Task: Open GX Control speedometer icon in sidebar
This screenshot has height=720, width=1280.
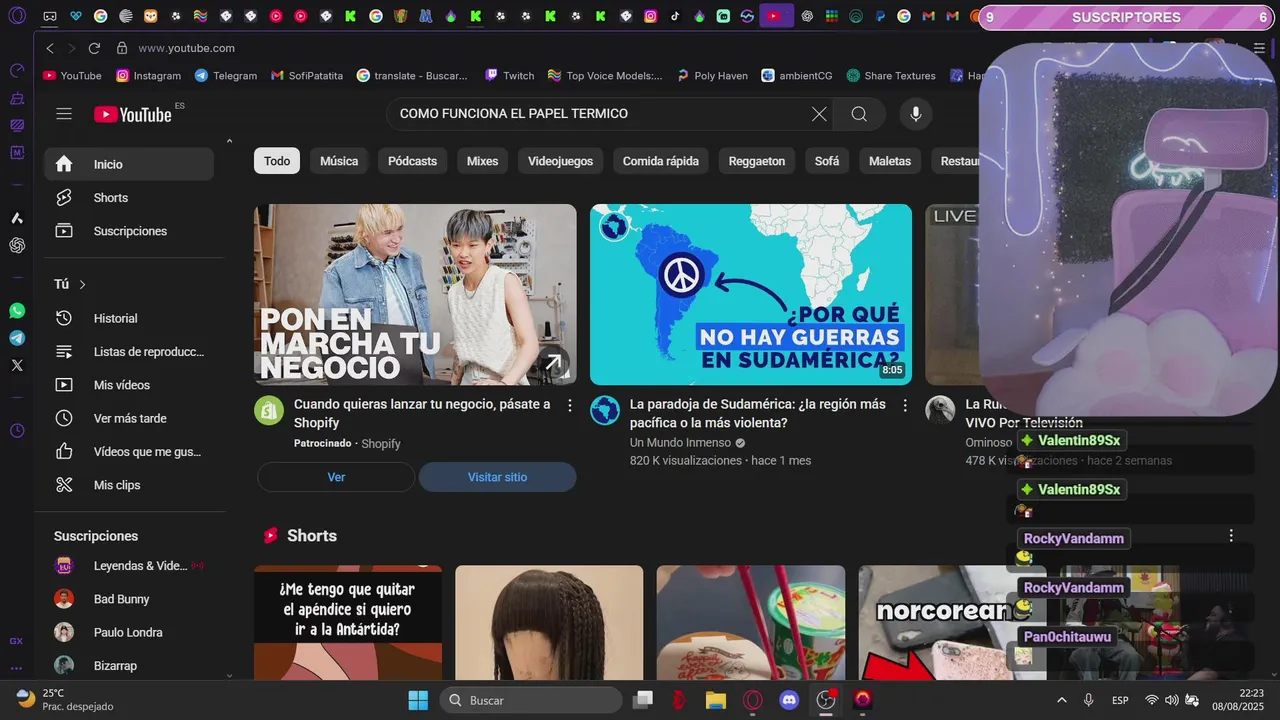Action: (x=17, y=70)
